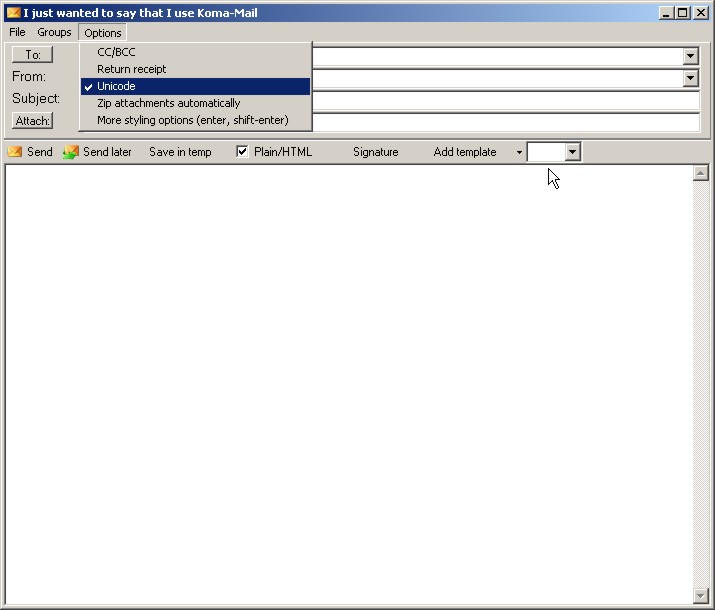Open the File menu

17,32
